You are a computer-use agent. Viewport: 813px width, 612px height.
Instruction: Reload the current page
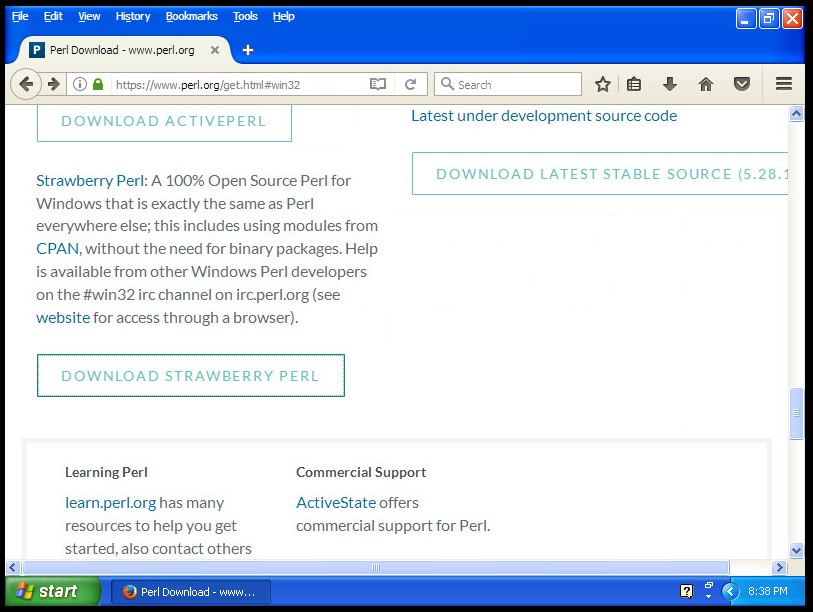point(410,85)
